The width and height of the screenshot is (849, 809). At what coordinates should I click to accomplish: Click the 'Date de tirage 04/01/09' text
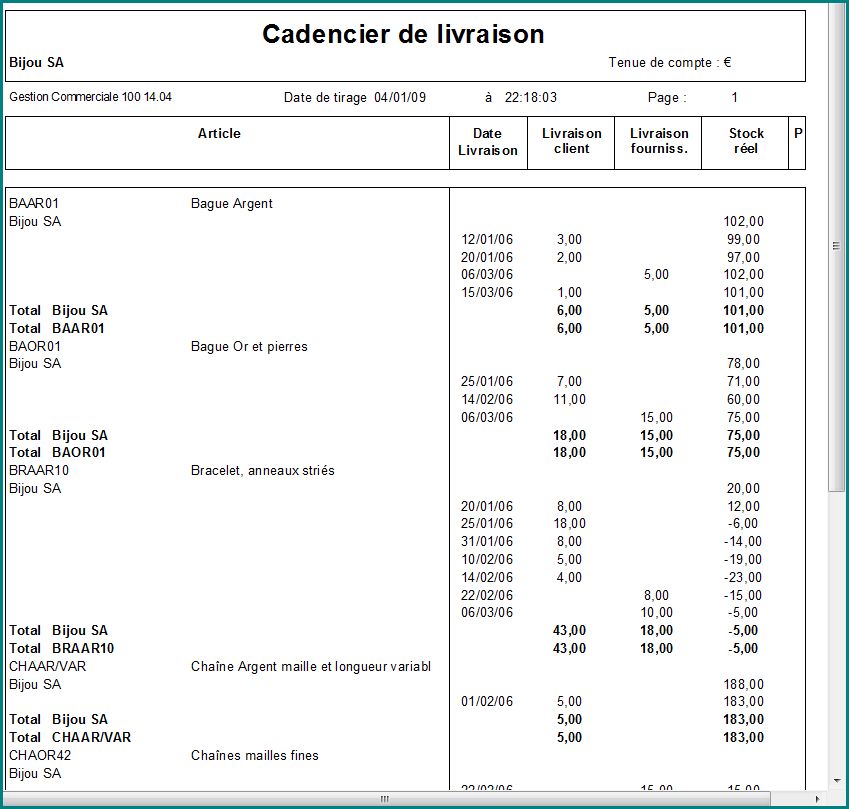pos(355,97)
